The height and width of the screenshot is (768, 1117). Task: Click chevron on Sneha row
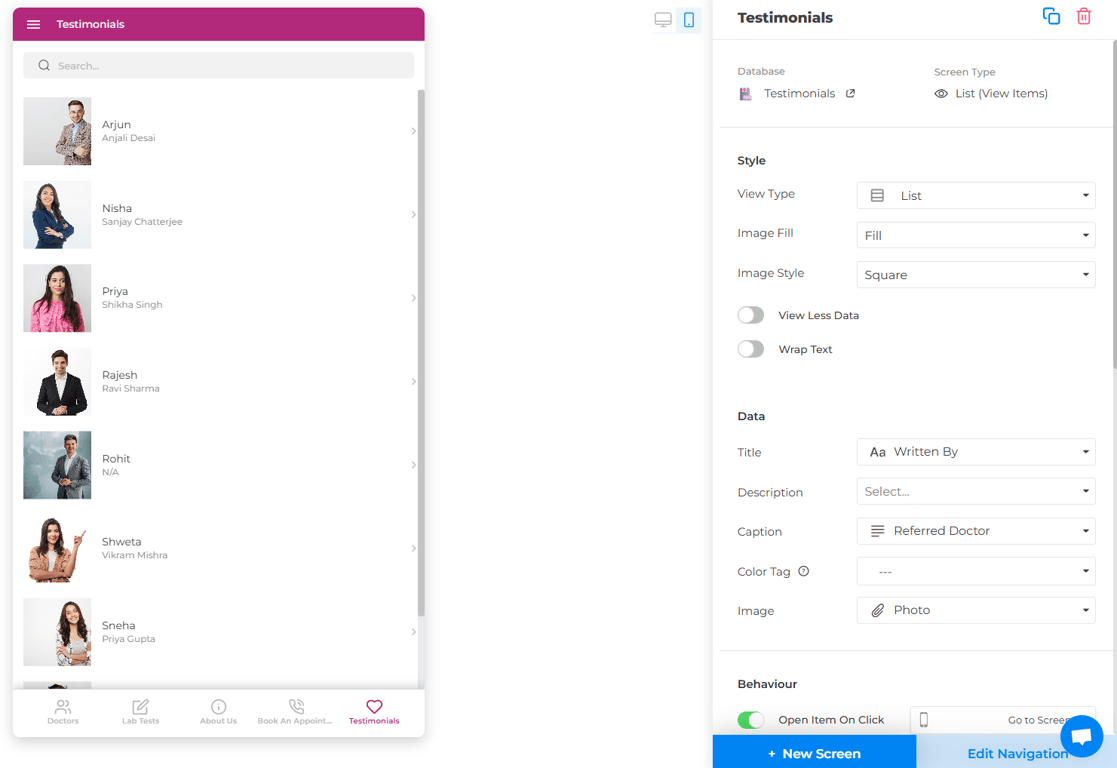tap(413, 632)
